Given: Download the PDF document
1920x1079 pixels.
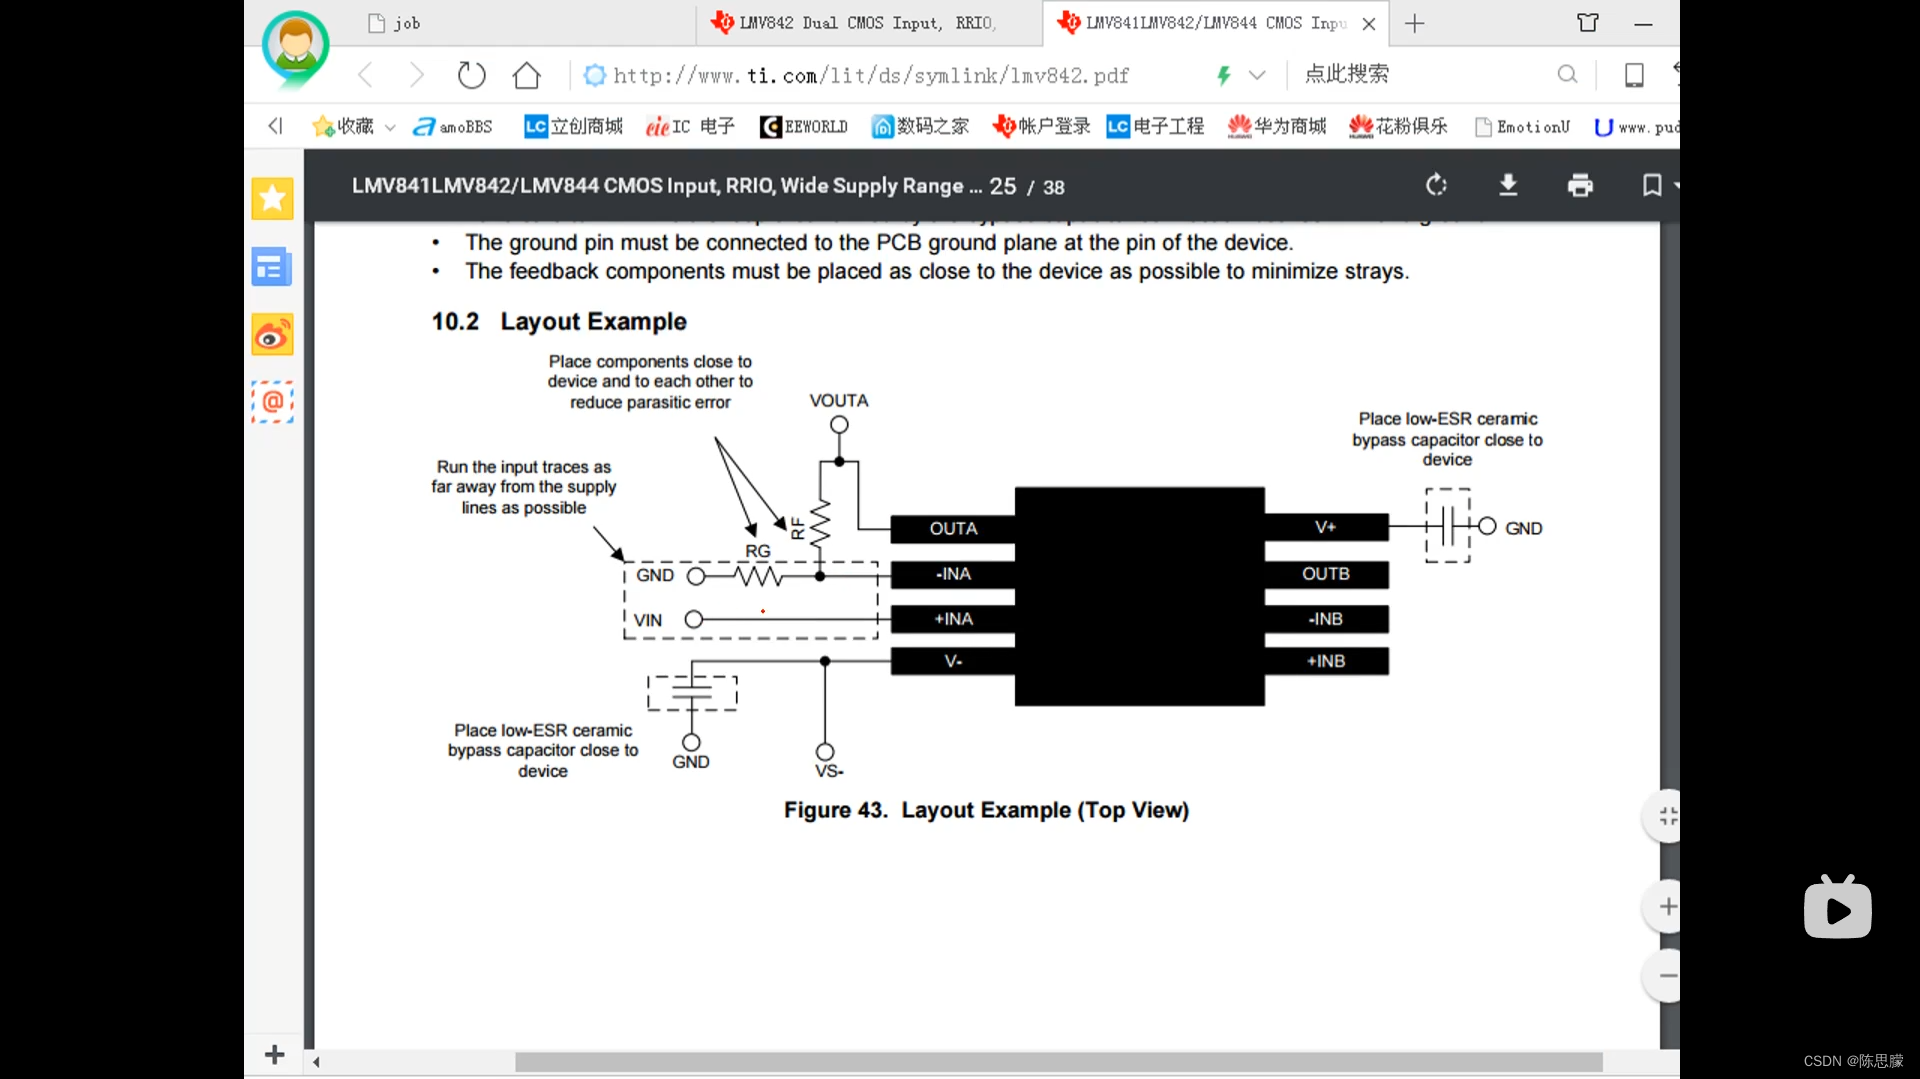Looking at the screenshot, I should coord(1508,185).
